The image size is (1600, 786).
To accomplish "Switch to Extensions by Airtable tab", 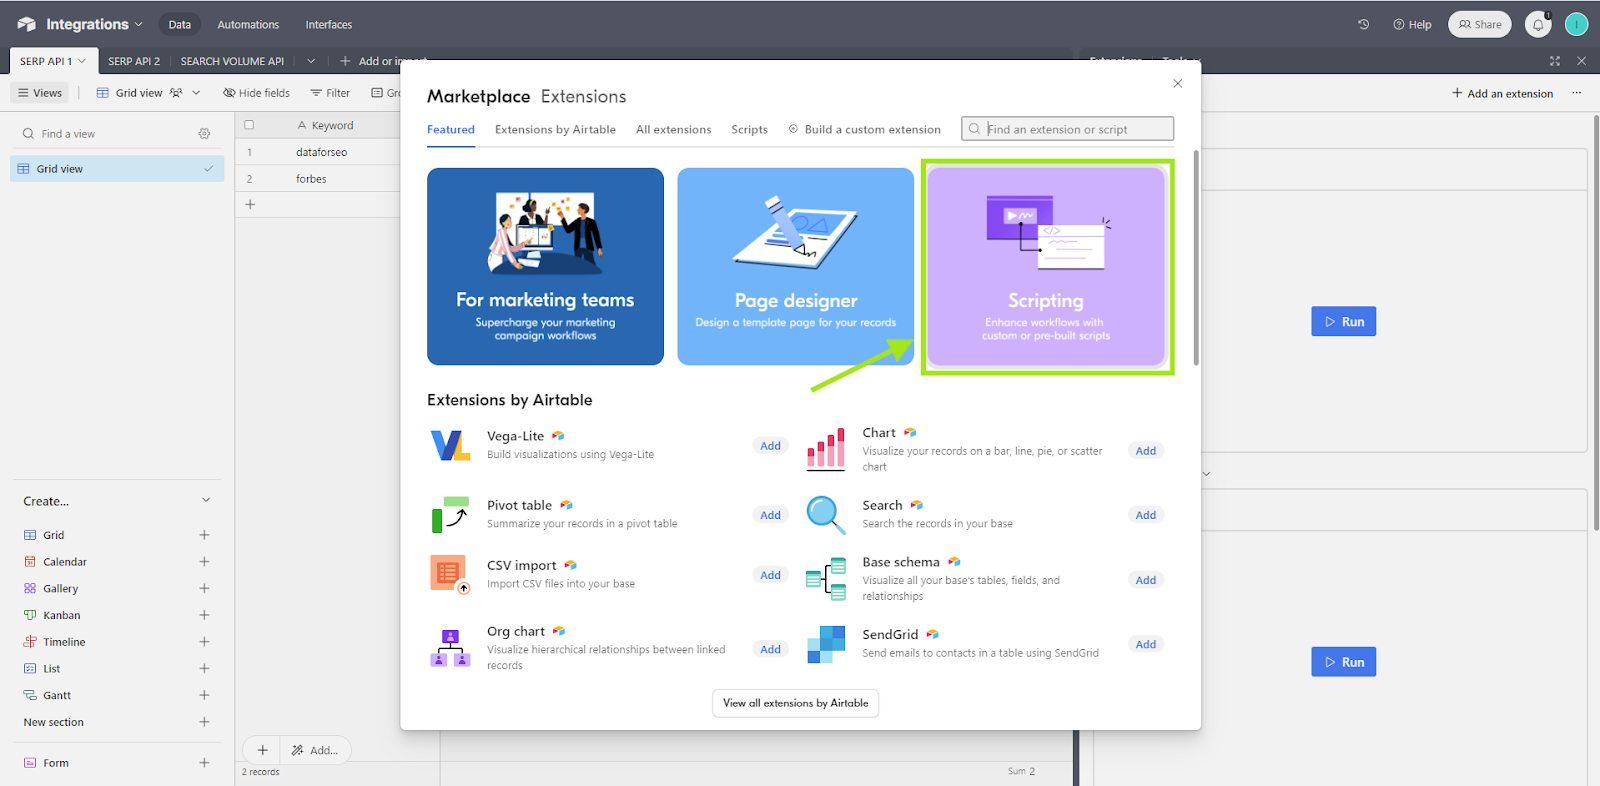I will (x=555, y=130).
